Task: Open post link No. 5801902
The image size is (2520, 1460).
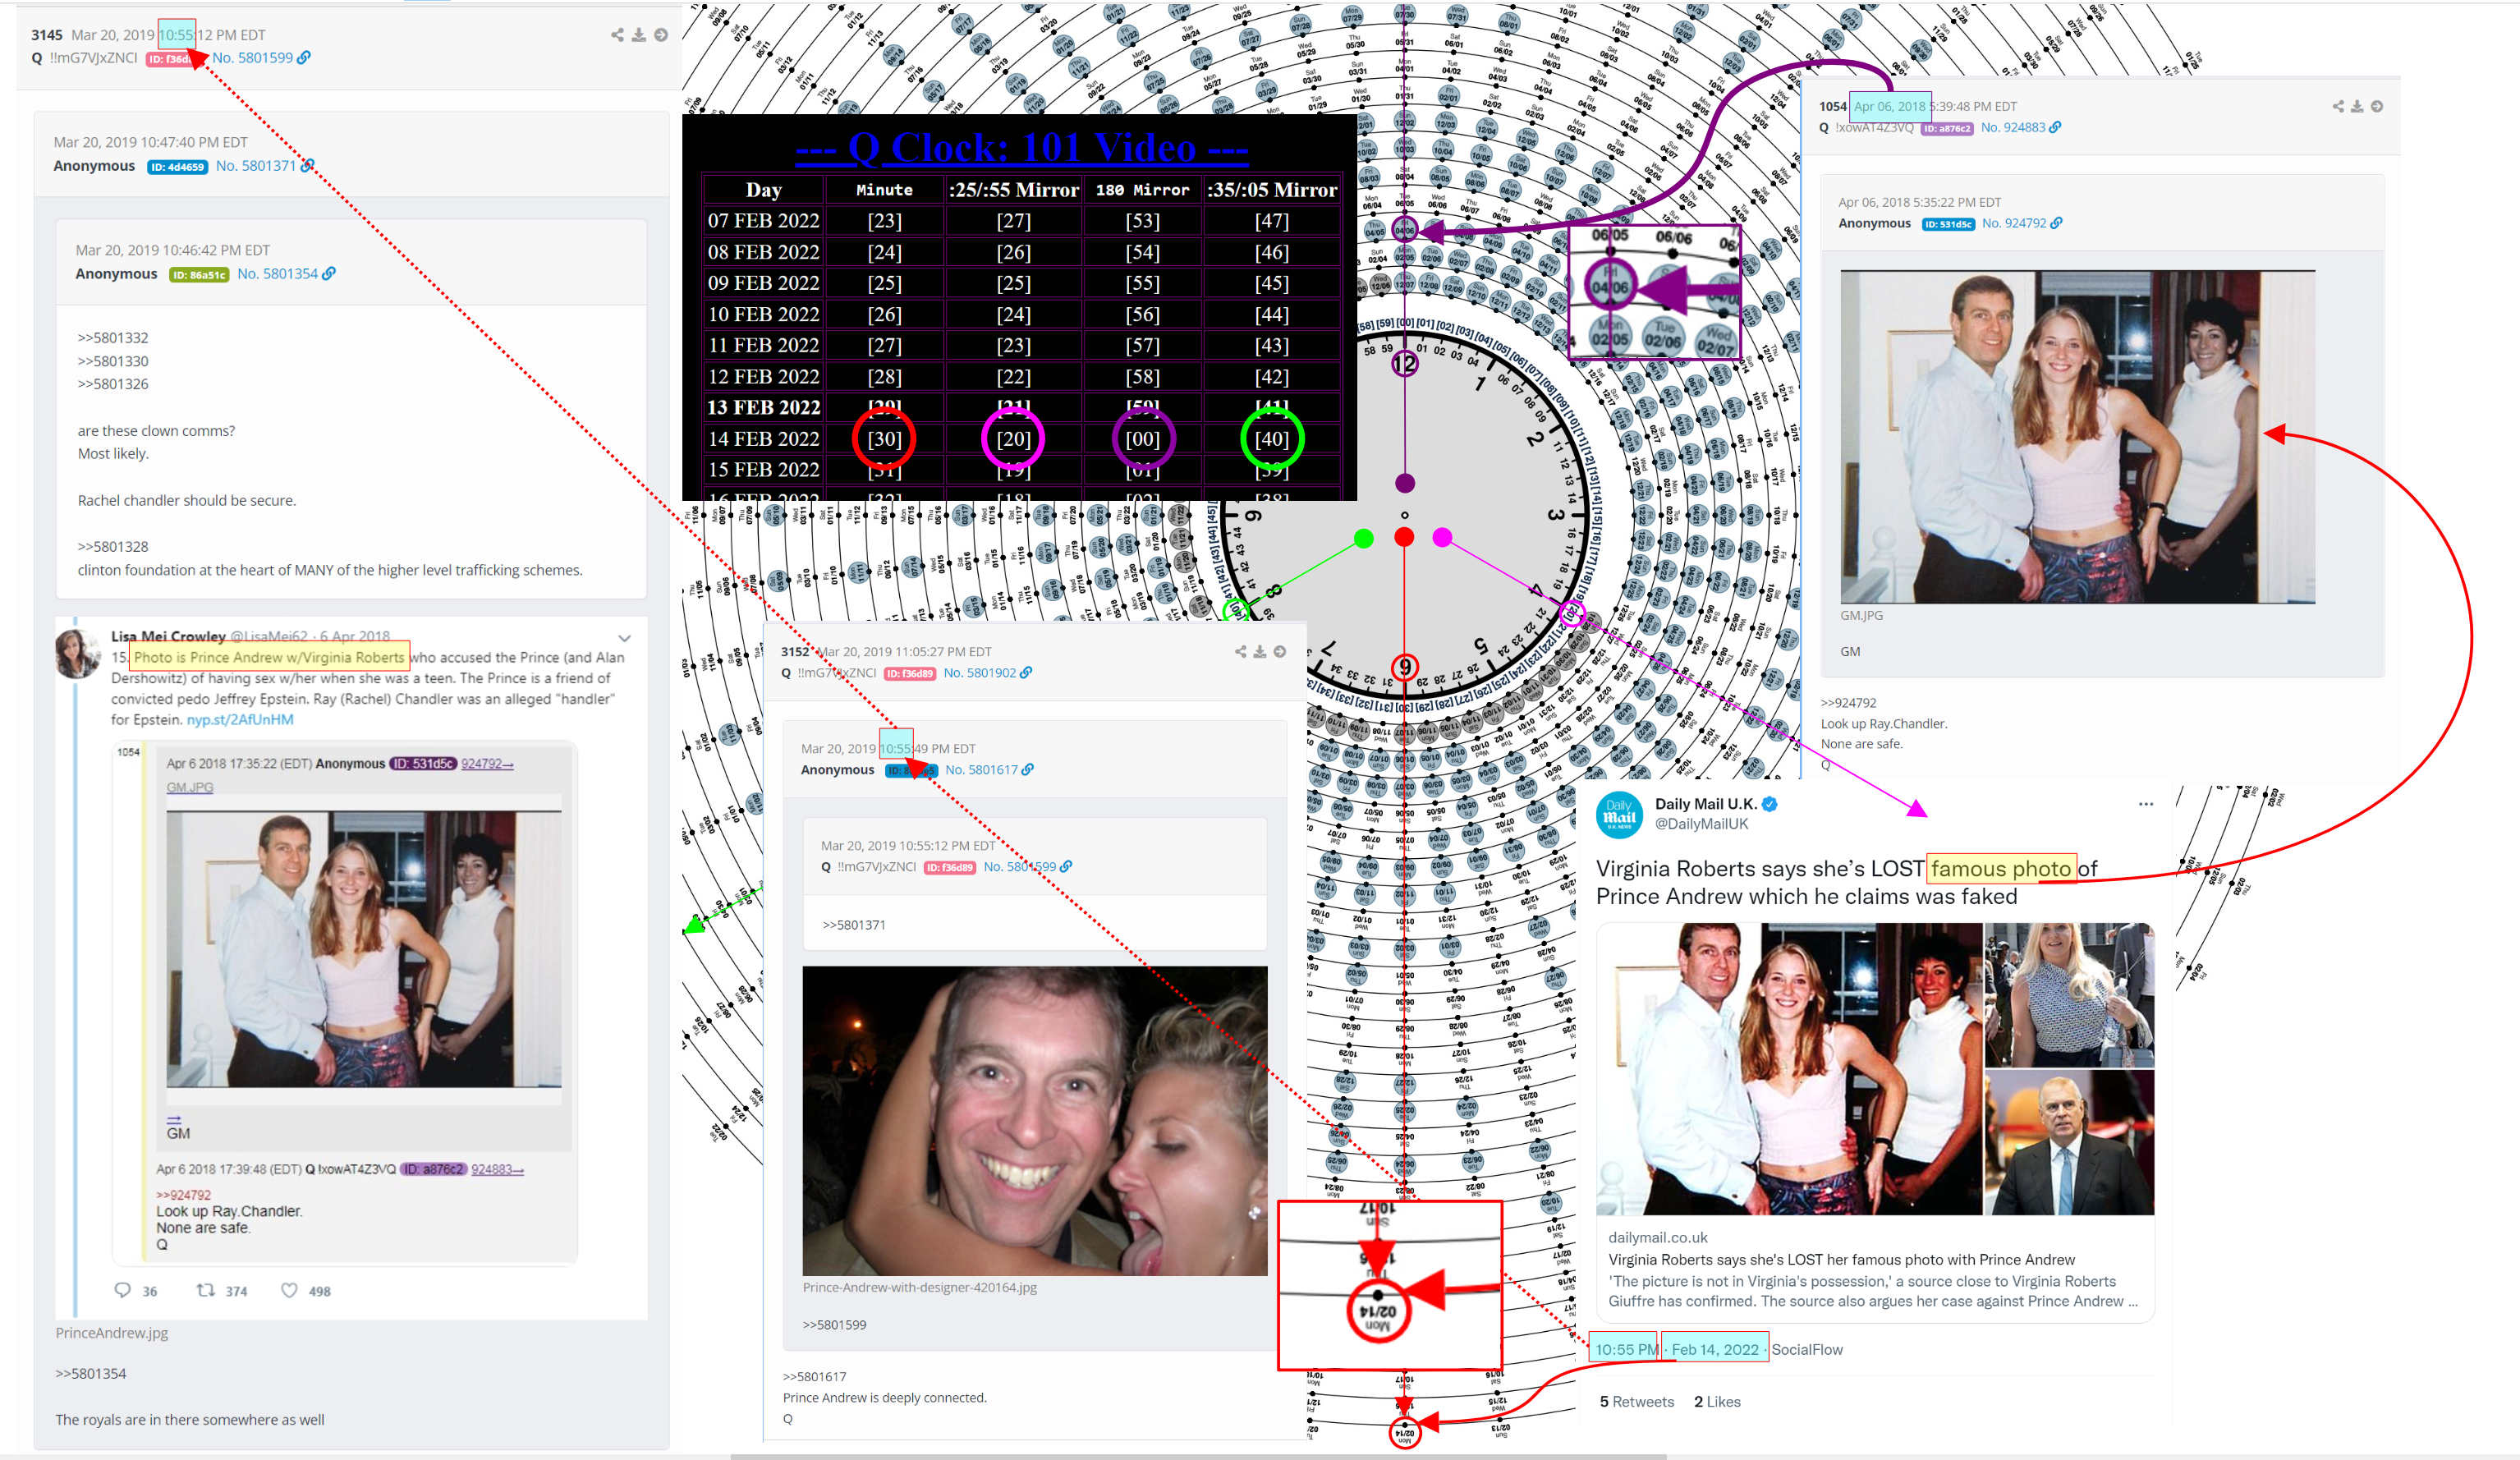Action: point(980,673)
